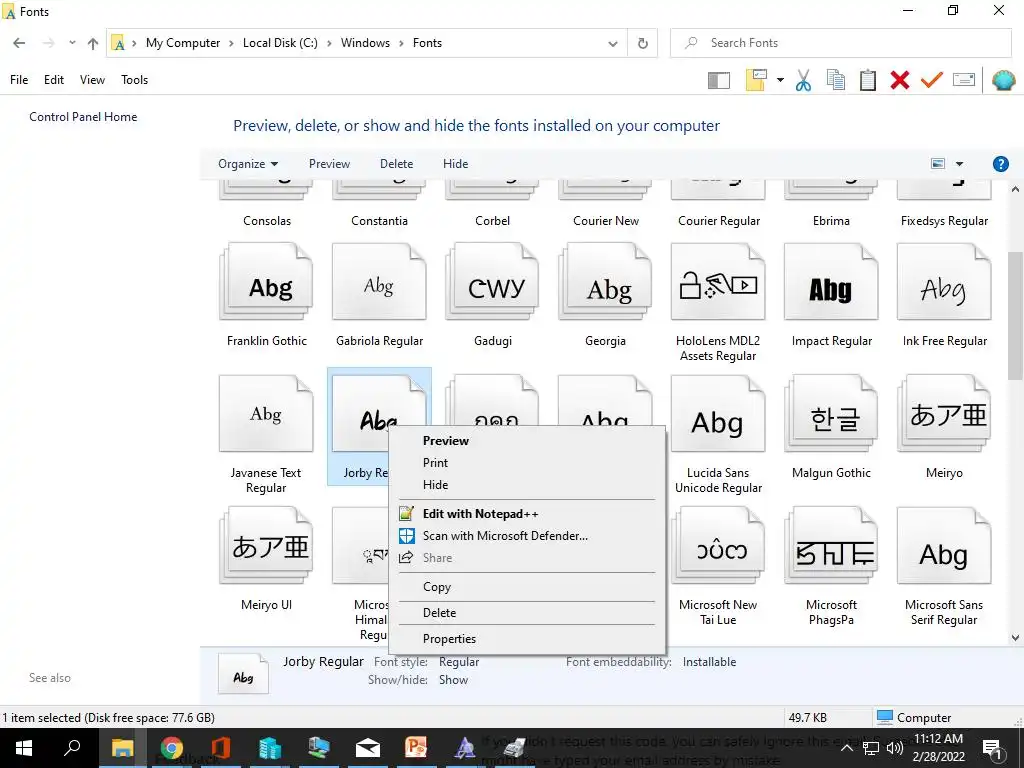Click the shell globe icon in toolbar
Image resolution: width=1024 pixels, height=768 pixels.
pos(1003,80)
